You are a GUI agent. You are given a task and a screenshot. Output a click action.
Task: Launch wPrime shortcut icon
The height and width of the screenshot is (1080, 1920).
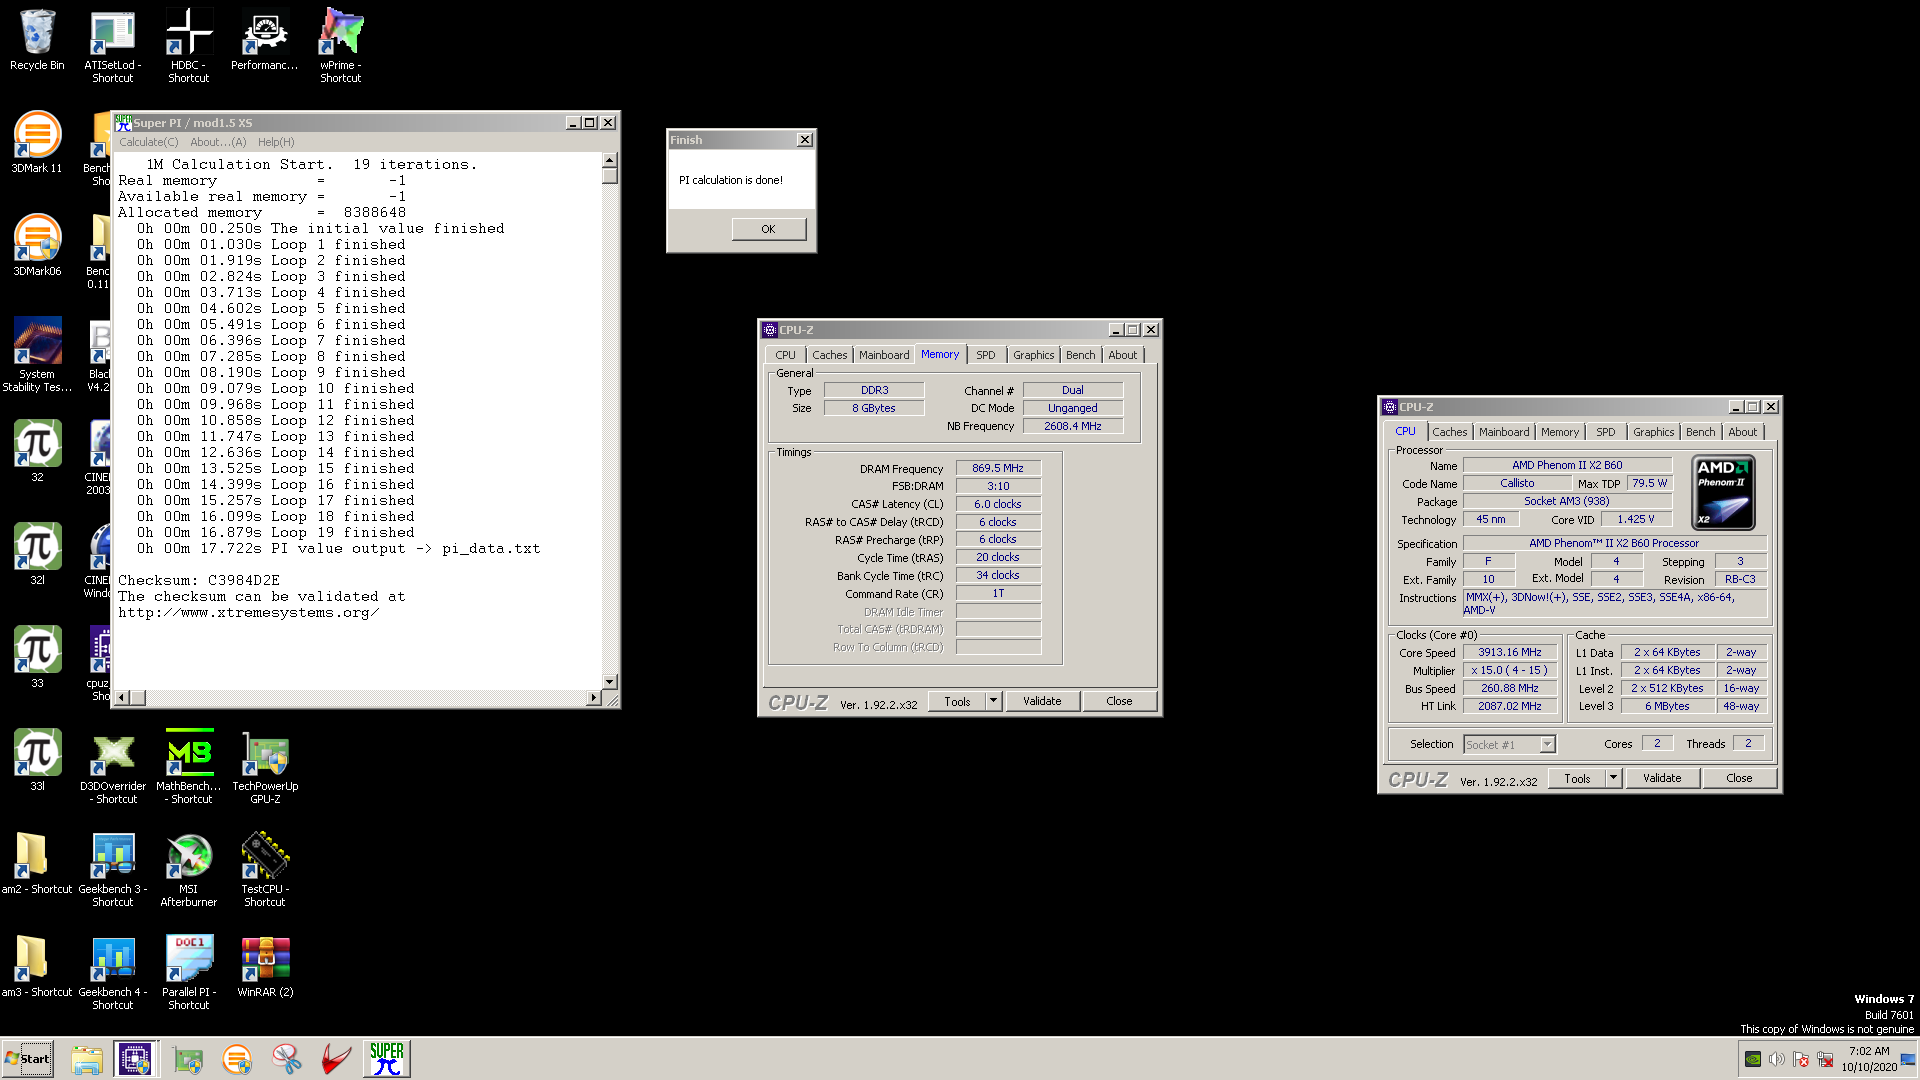(340, 45)
